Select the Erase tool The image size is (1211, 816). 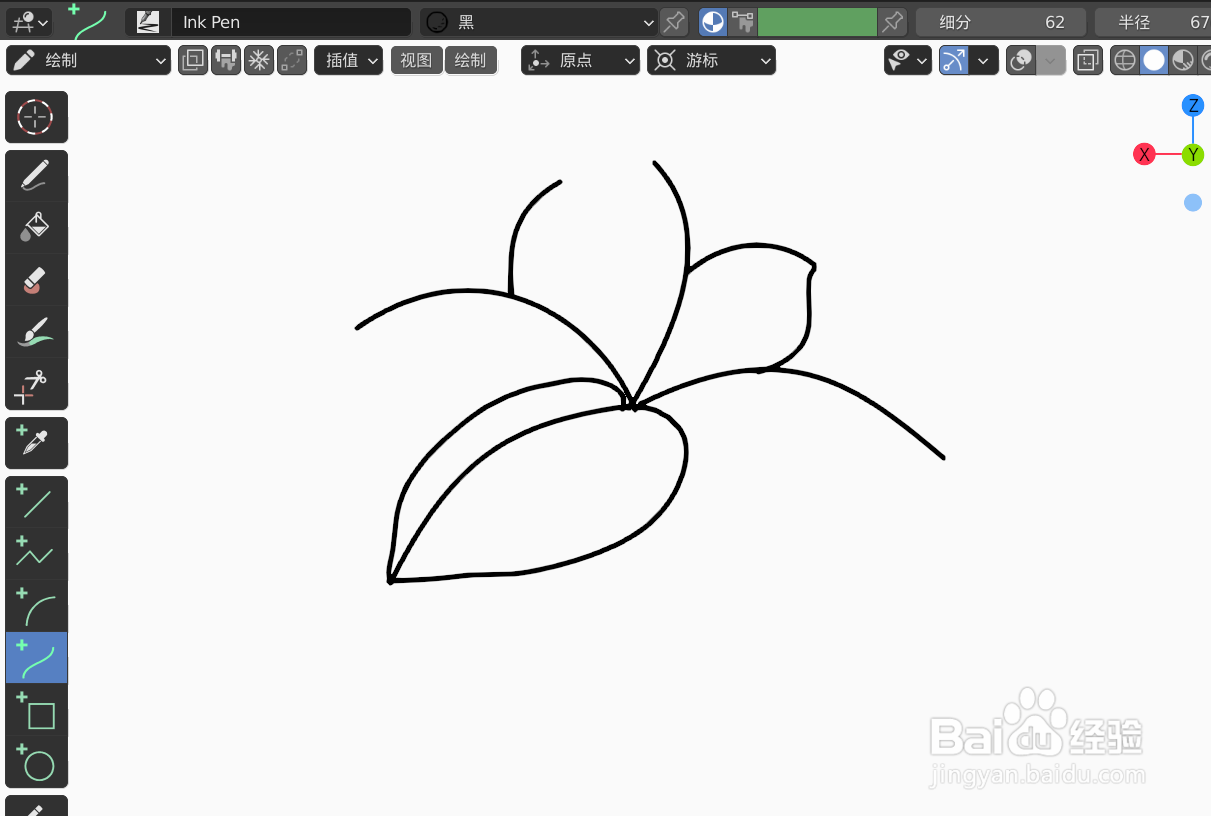[37, 280]
